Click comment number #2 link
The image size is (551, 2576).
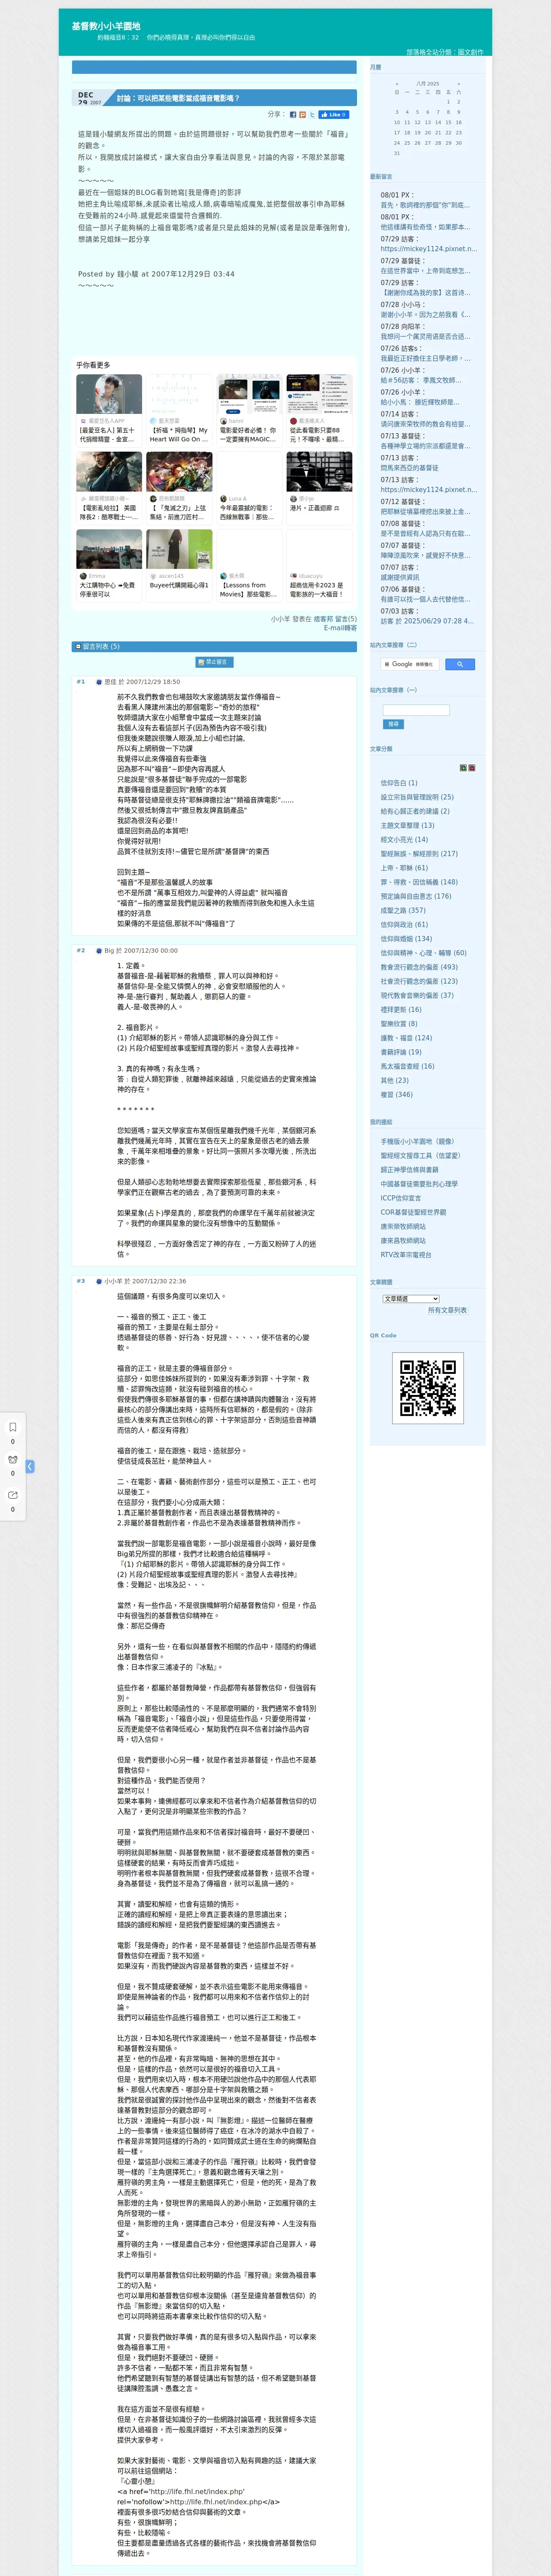click(x=81, y=951)
